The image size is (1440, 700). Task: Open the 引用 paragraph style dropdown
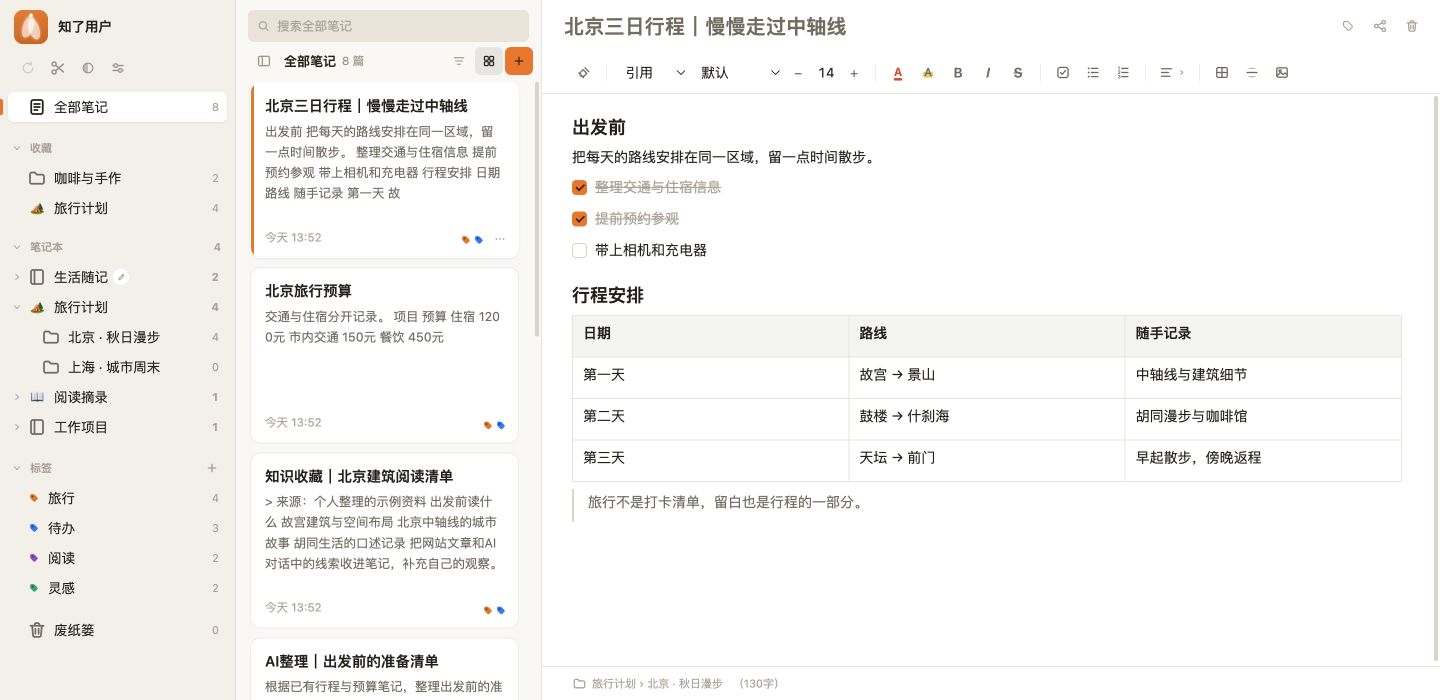point(655,73)
